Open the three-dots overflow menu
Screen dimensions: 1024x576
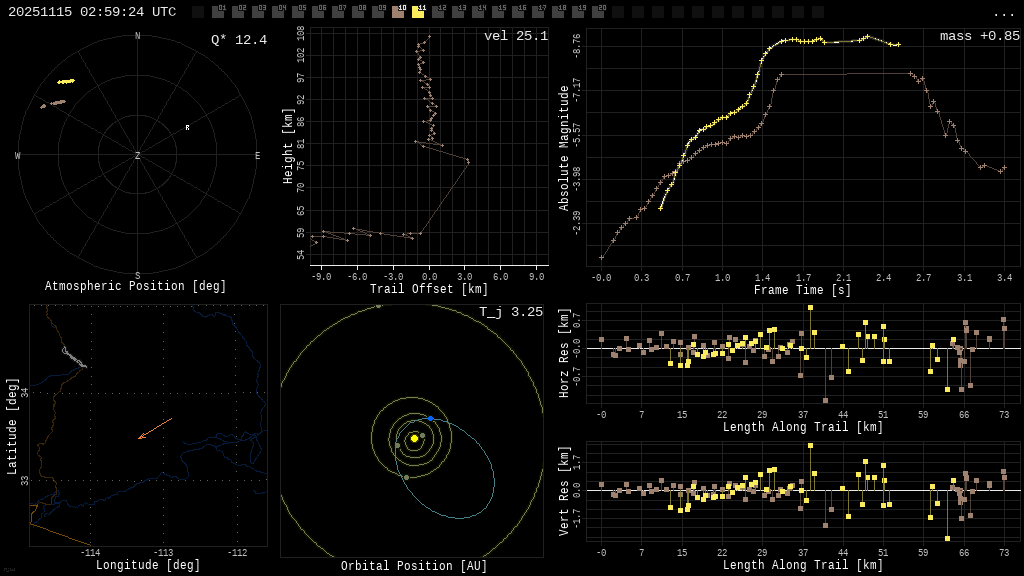coord(1003,14)
